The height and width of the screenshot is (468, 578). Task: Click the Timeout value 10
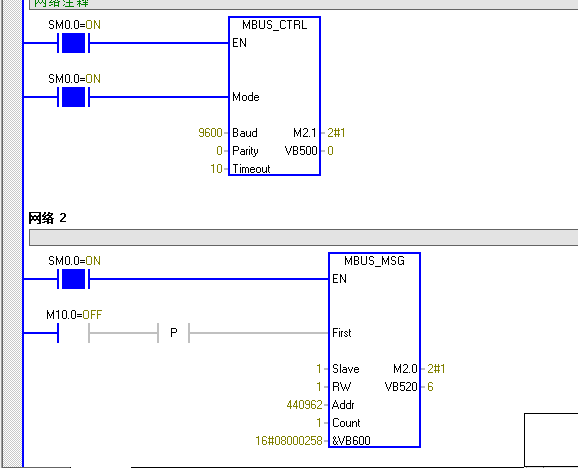click(x=216, y=169)
